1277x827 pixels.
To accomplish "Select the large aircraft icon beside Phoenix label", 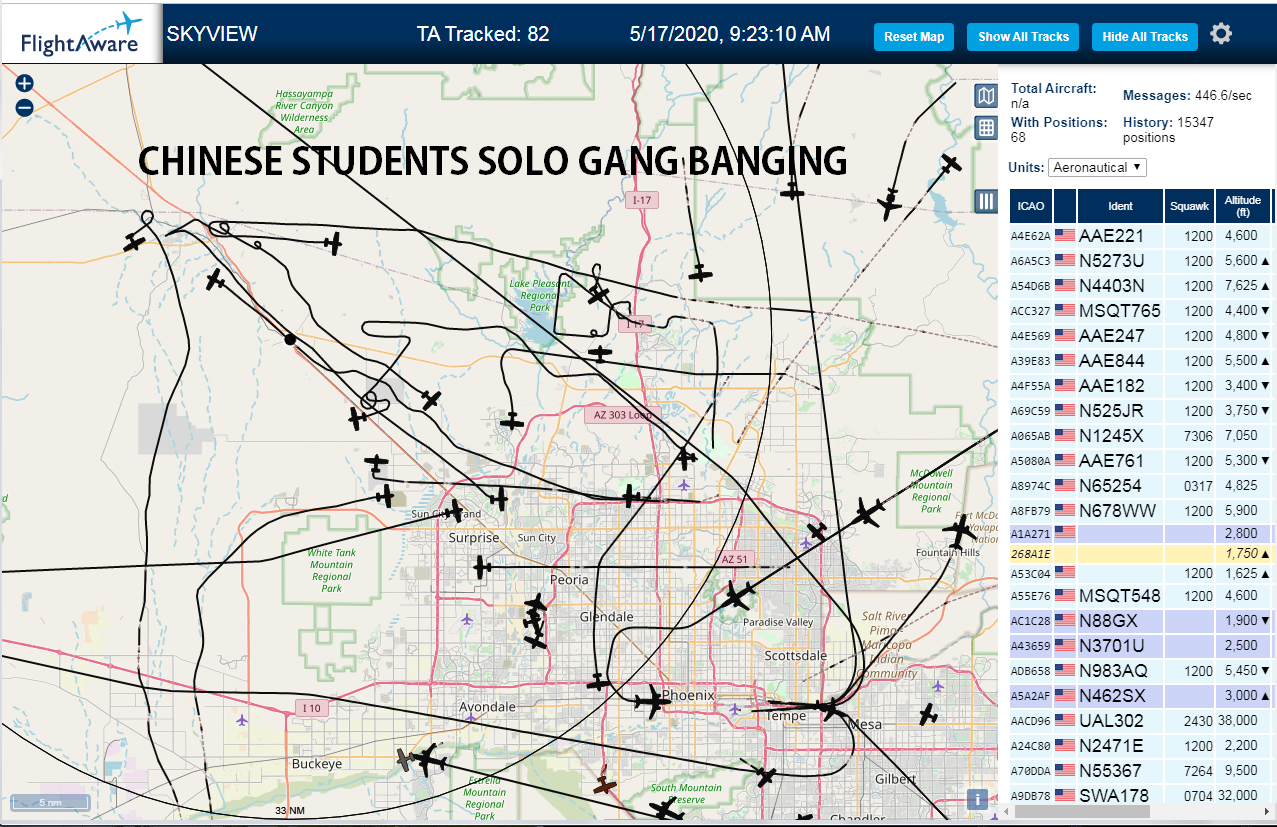I will pos(652,701).
